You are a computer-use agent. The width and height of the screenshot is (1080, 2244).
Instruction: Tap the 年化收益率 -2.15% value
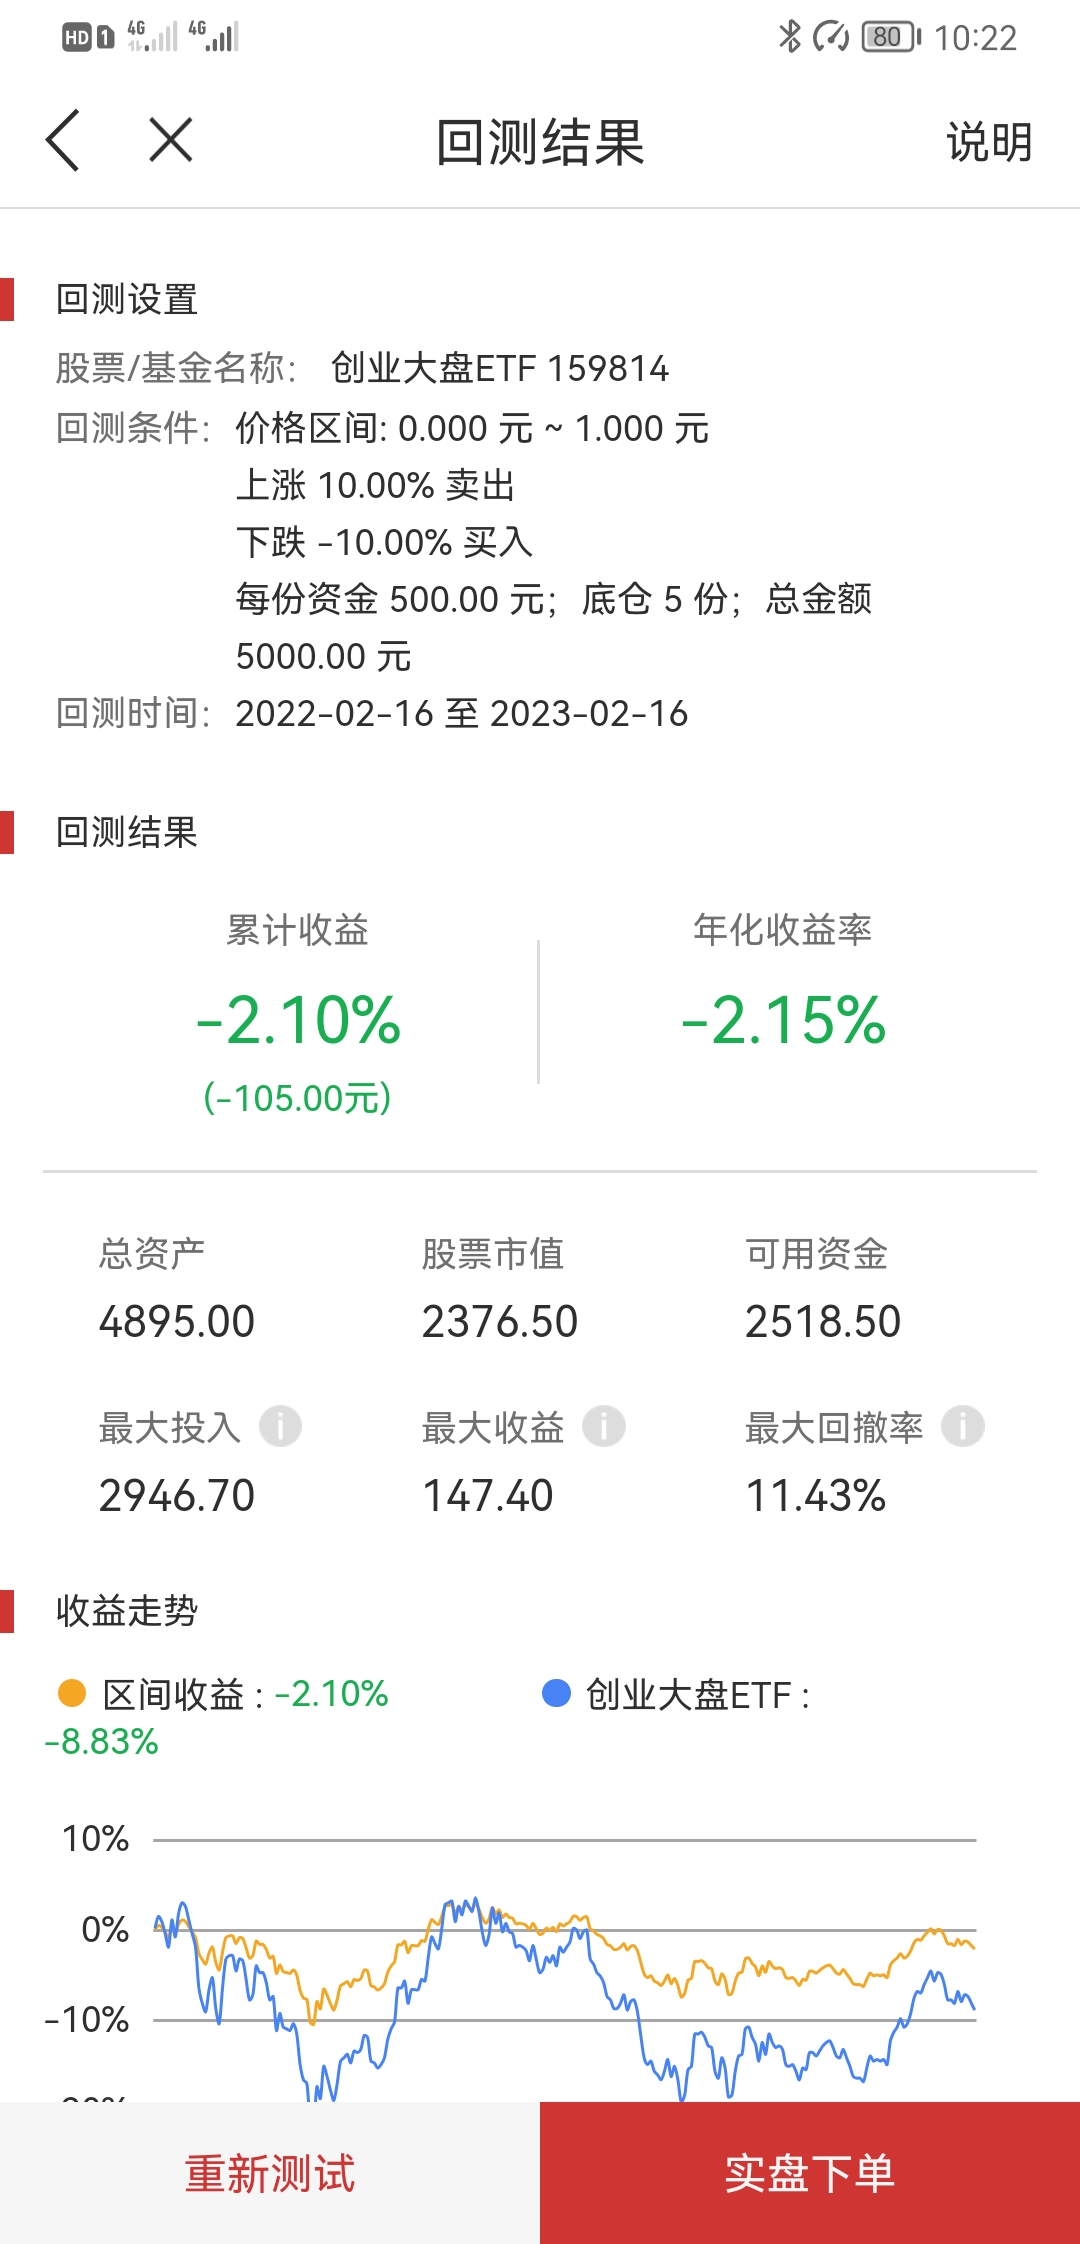(x=783, y=1021)
